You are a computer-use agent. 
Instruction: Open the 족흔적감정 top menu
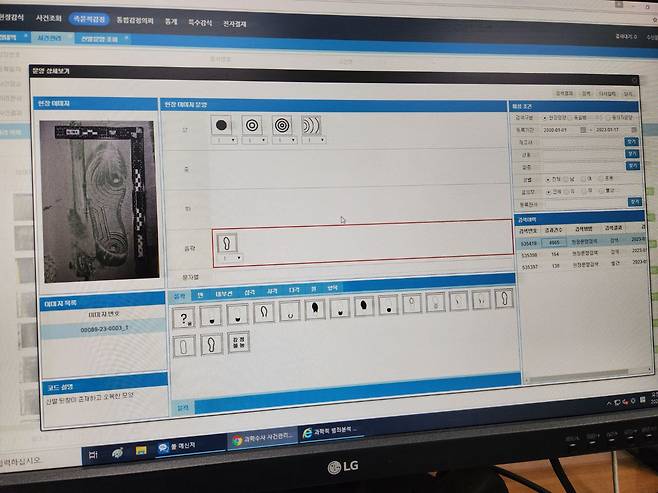[89, 21]
